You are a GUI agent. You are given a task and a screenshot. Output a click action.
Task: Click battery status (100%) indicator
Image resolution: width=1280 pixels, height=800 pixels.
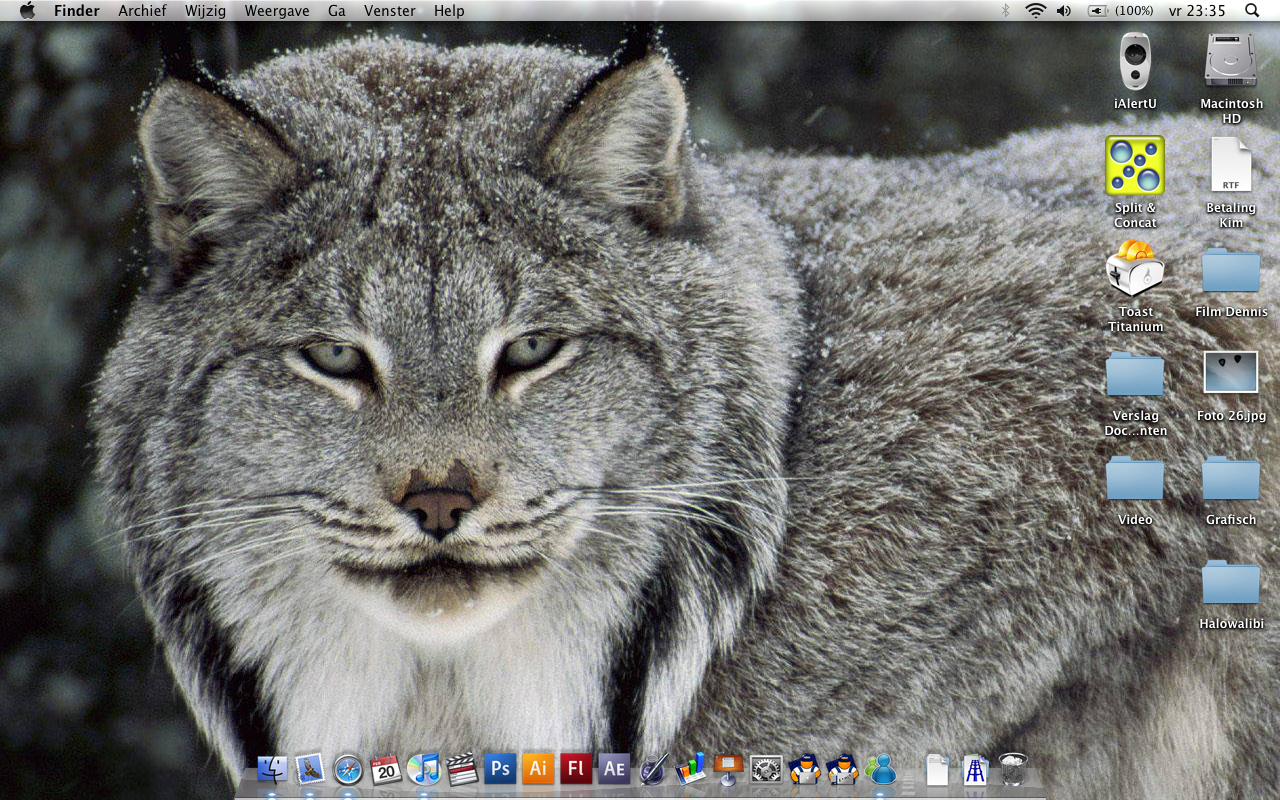coord(1120,10)
